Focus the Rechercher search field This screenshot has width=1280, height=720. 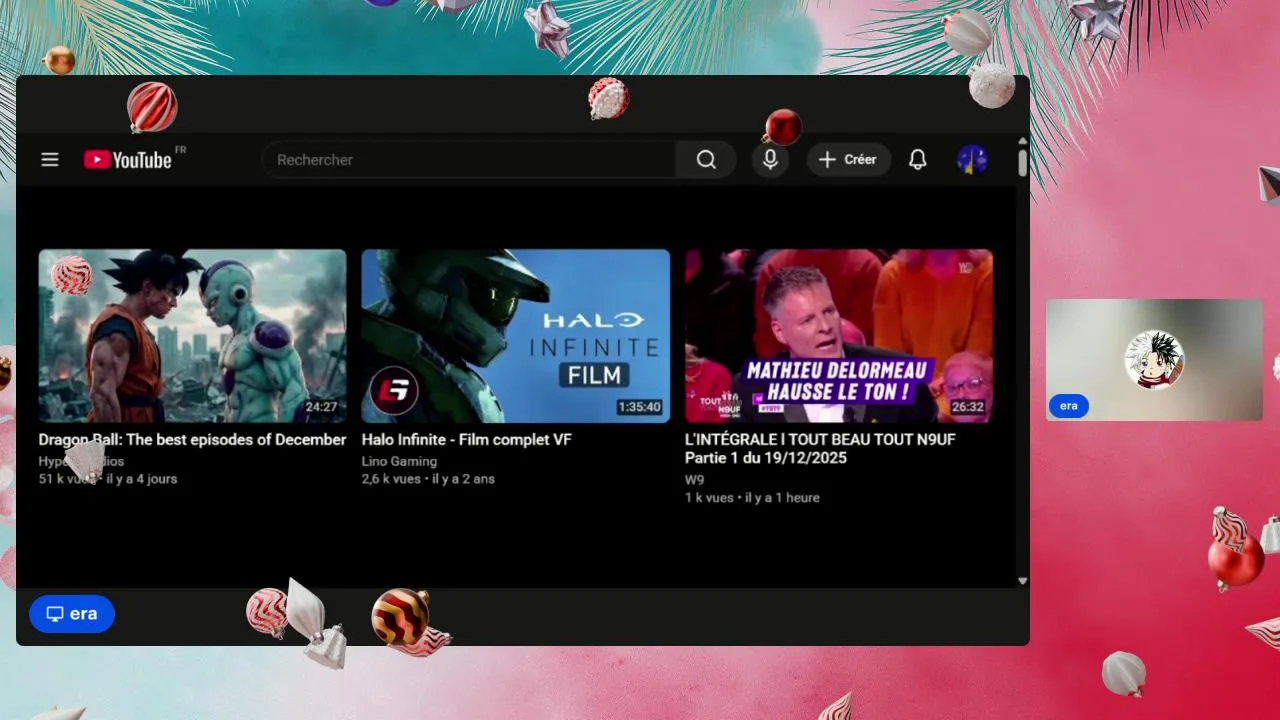(469, 160)
